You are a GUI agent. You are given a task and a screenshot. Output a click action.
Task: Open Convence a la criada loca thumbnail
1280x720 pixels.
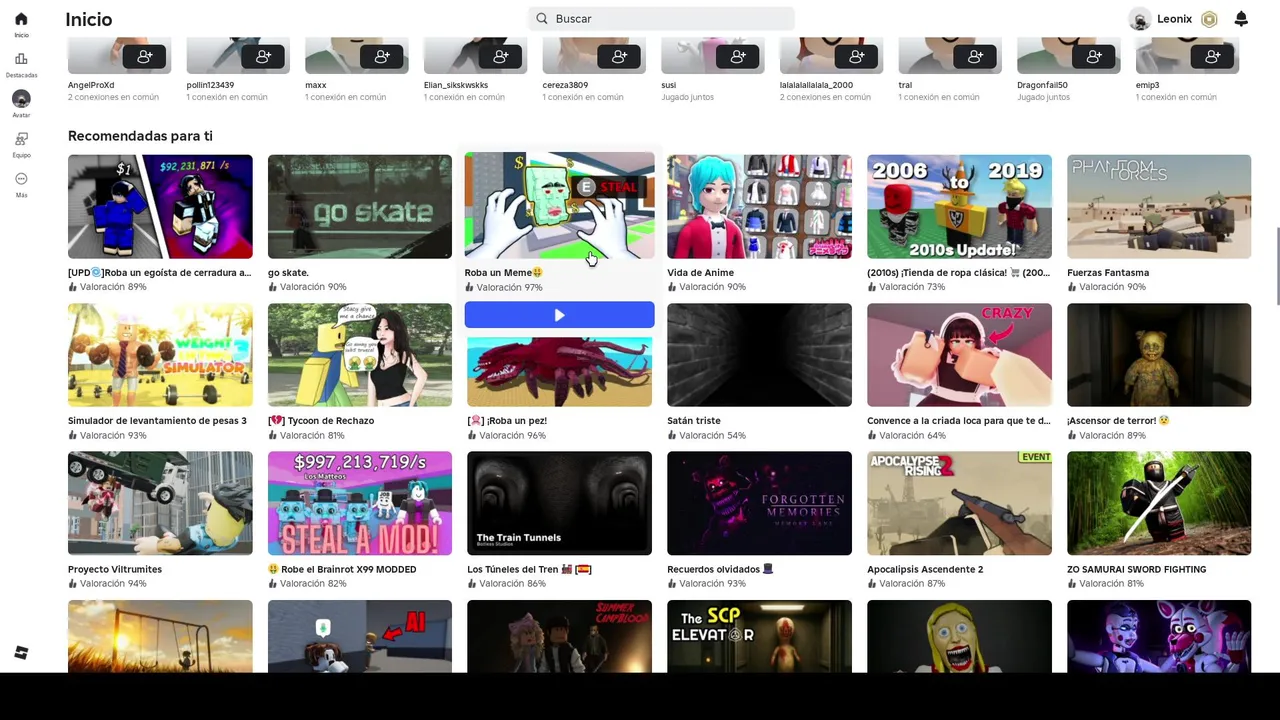959,355
